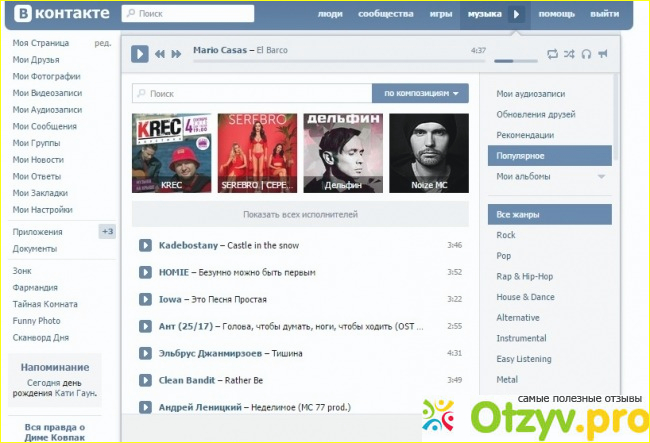Click 'Показать всех исполнителей' button

(300, 214)
